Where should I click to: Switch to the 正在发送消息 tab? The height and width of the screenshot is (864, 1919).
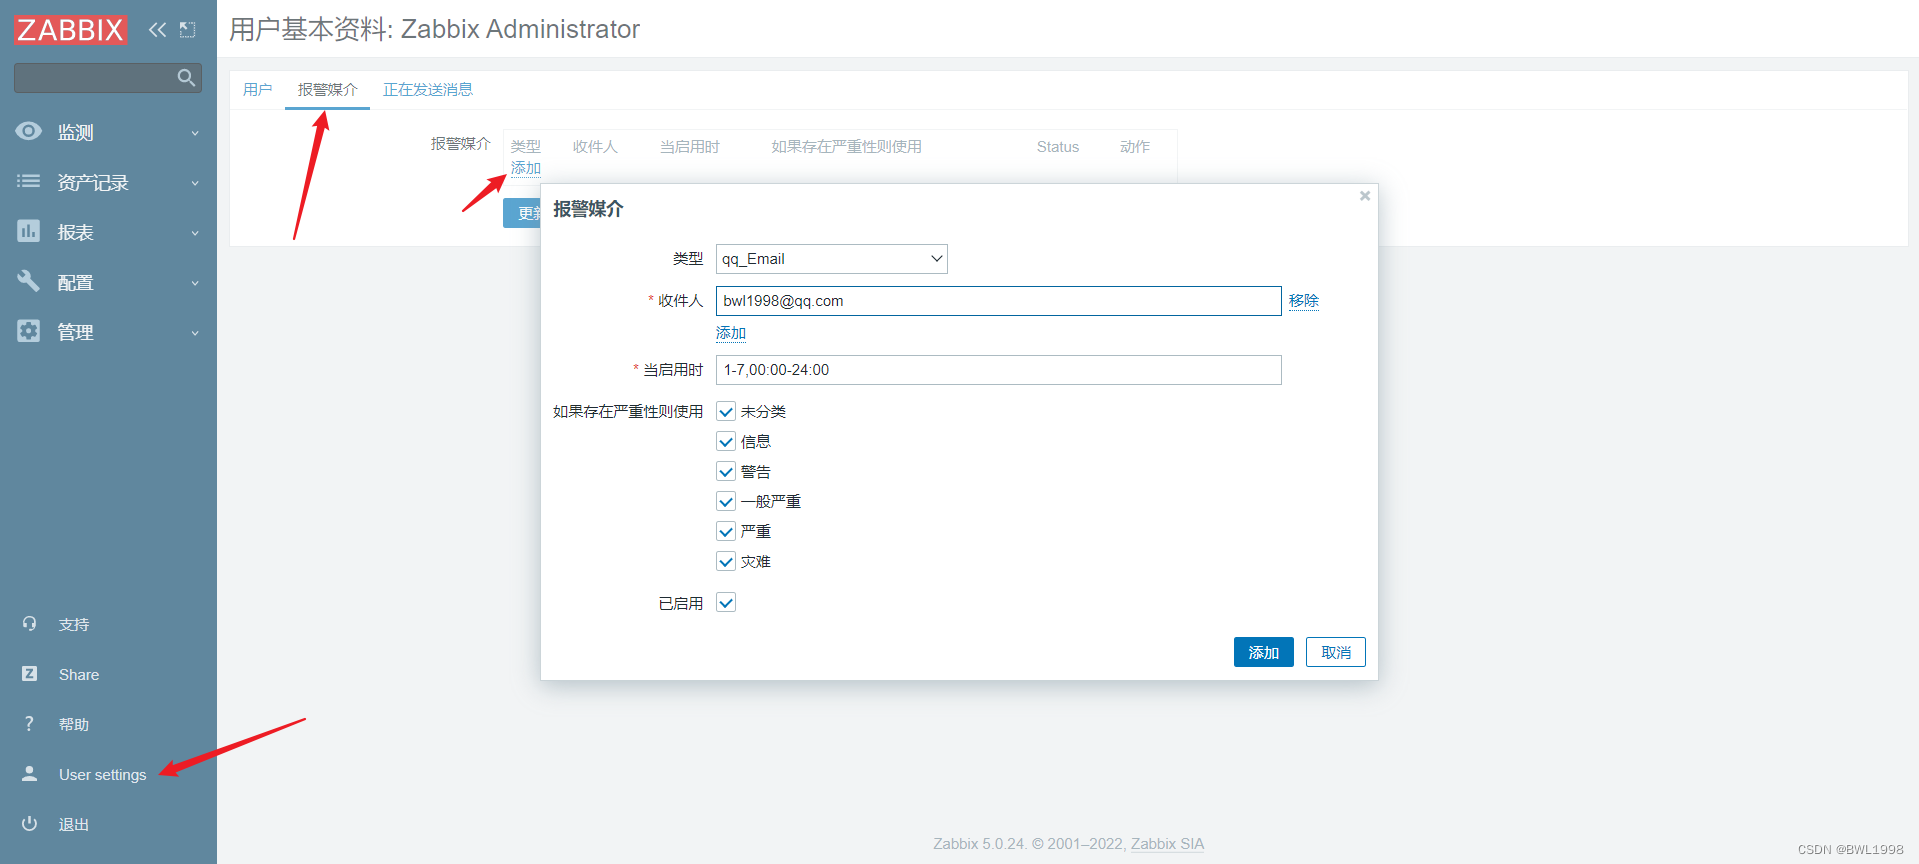pyautogui.click(x=428, y=90)
